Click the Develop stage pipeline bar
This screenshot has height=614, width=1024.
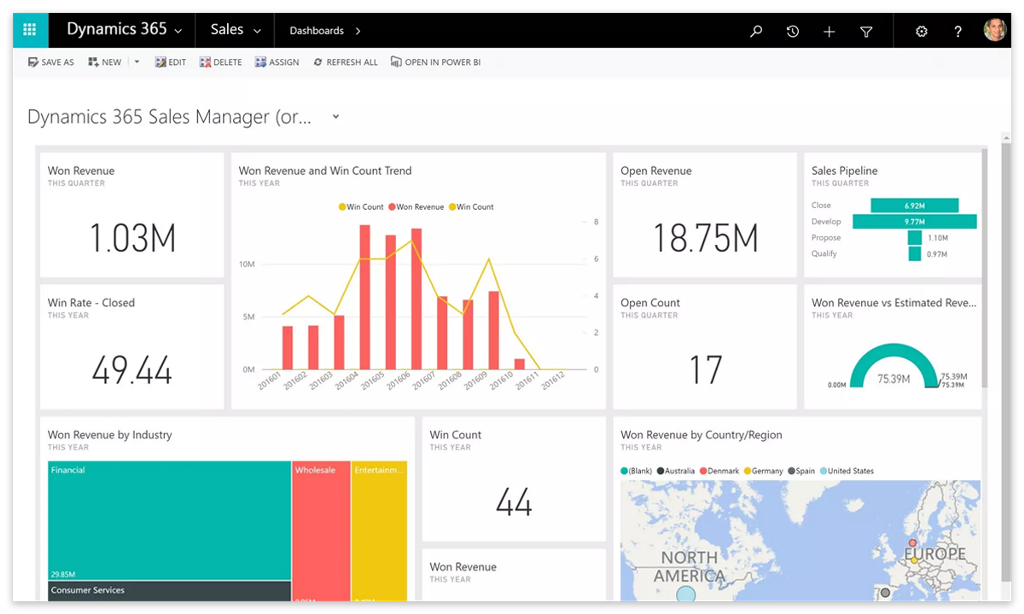pyautogui.click(x=914, y=222)
